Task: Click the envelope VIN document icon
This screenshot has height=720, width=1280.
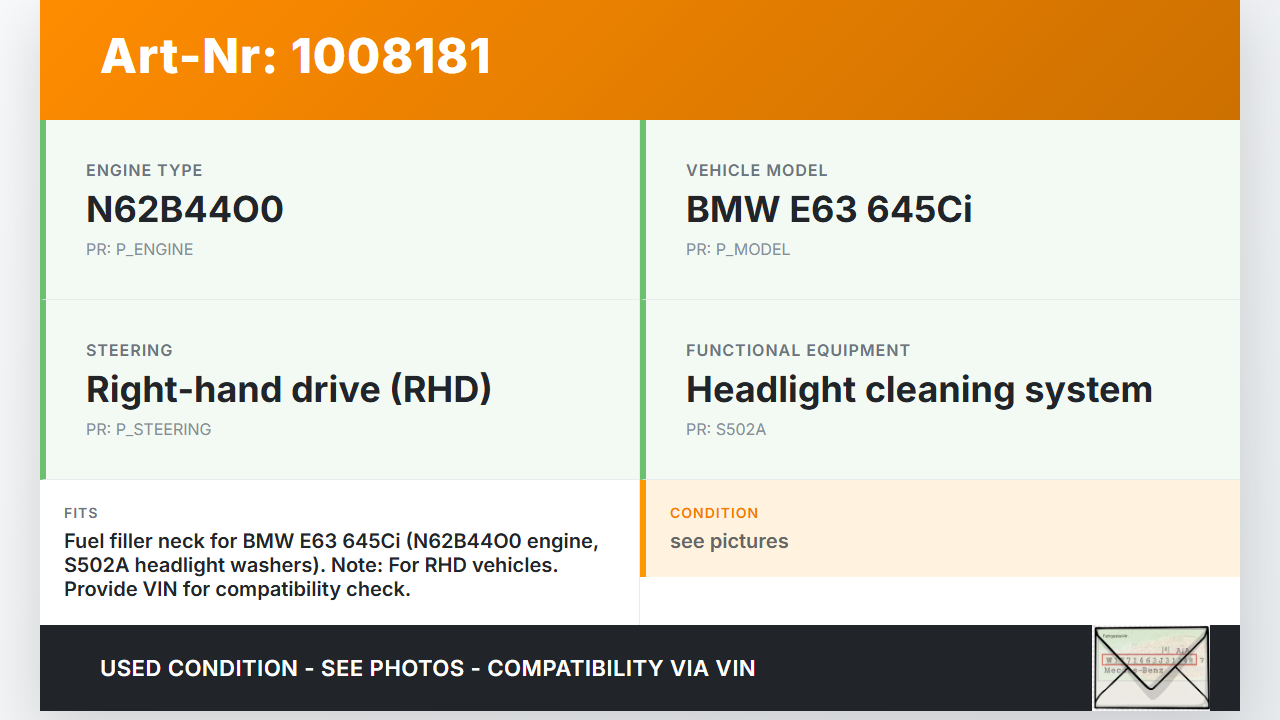Action: coord(1151,667)
